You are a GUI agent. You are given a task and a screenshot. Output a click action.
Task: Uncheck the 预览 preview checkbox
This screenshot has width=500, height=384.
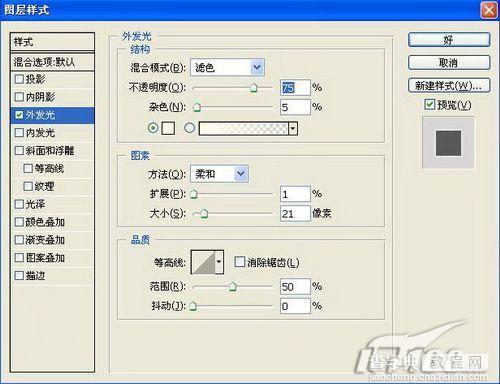430,105
